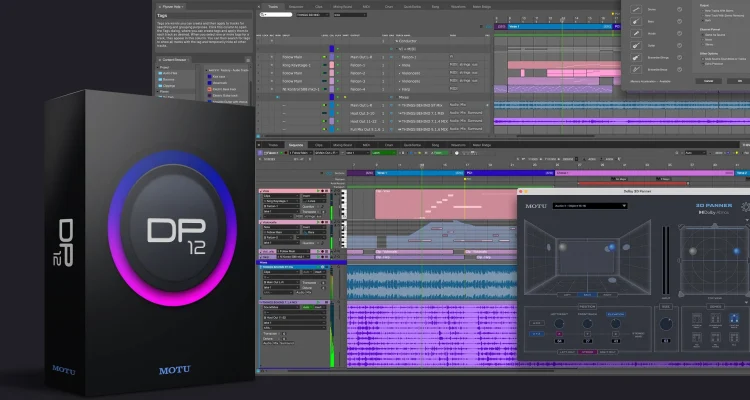This screenshot has height=400, width=750.
Task: Click the Audio Files folder icon in Content Browser
Action: pyautogui.click(x=160, y=73)
